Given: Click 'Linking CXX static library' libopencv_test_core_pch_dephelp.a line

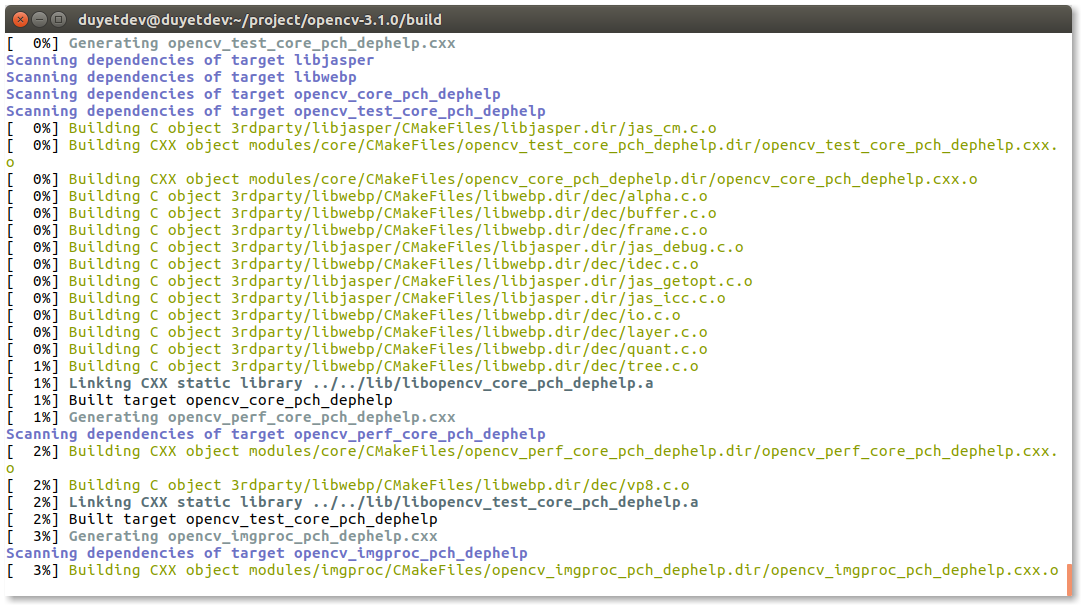Looking at the screenshot, I should [353, 502].
